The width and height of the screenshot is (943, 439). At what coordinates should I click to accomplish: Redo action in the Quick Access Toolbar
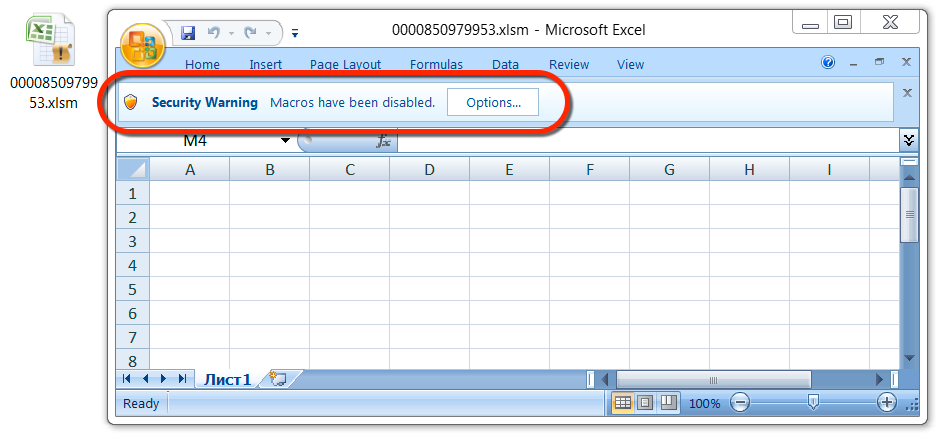point(251,32)
